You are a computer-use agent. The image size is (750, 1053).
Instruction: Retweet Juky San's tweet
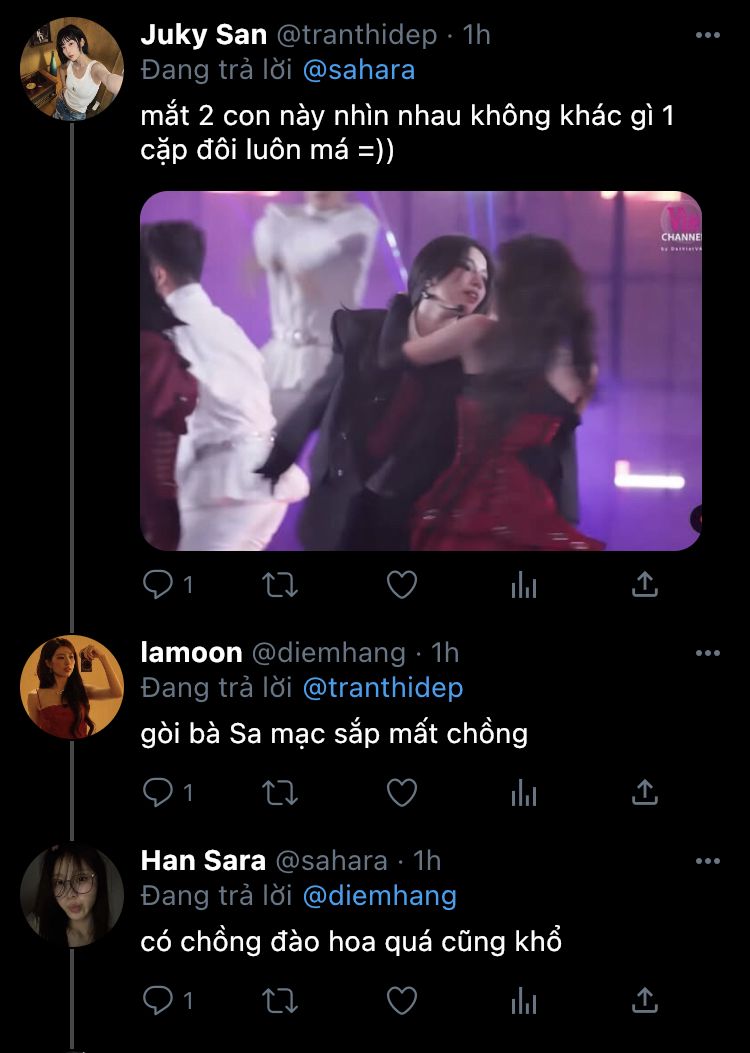[x=280, y=584]
